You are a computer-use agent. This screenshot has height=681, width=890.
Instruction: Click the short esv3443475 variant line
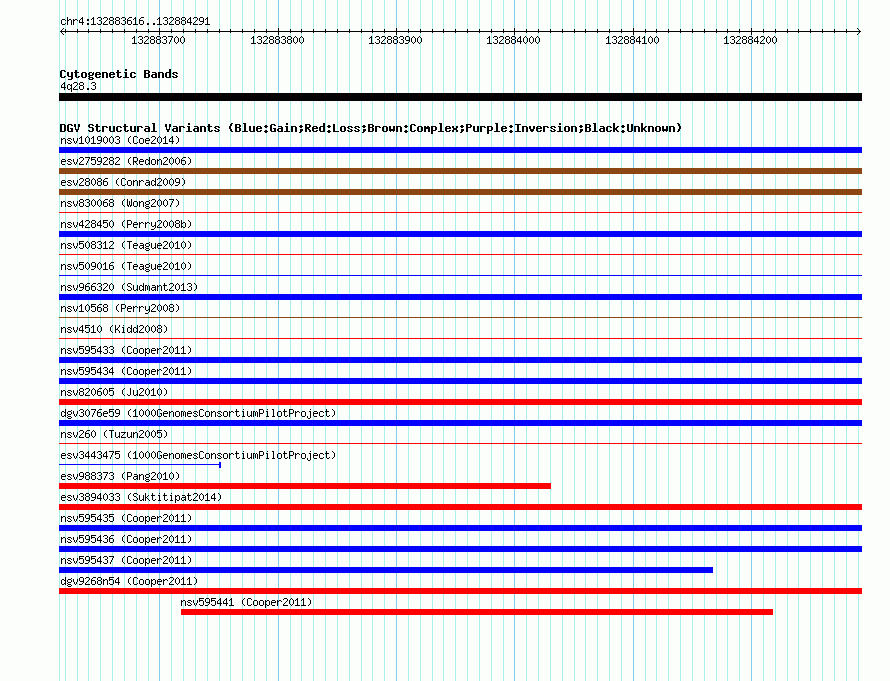(140, 465)
